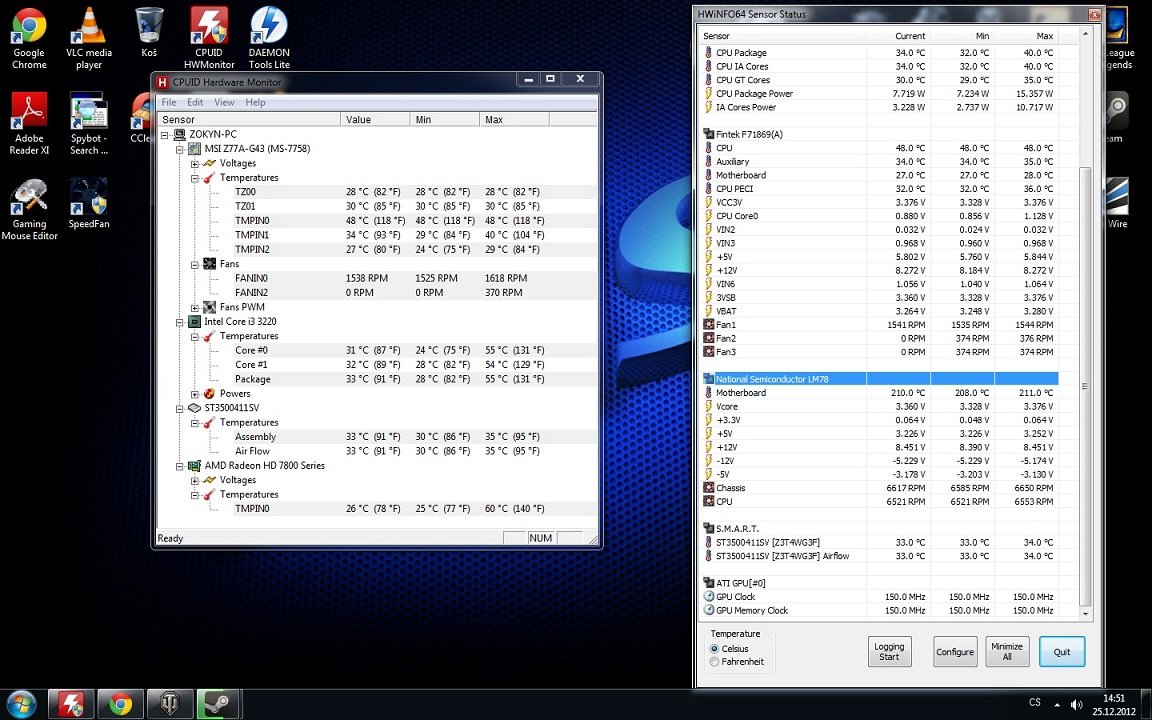Select the Chassis fan RPM row
Screen dimensions: 1152x720
point(880,488)
